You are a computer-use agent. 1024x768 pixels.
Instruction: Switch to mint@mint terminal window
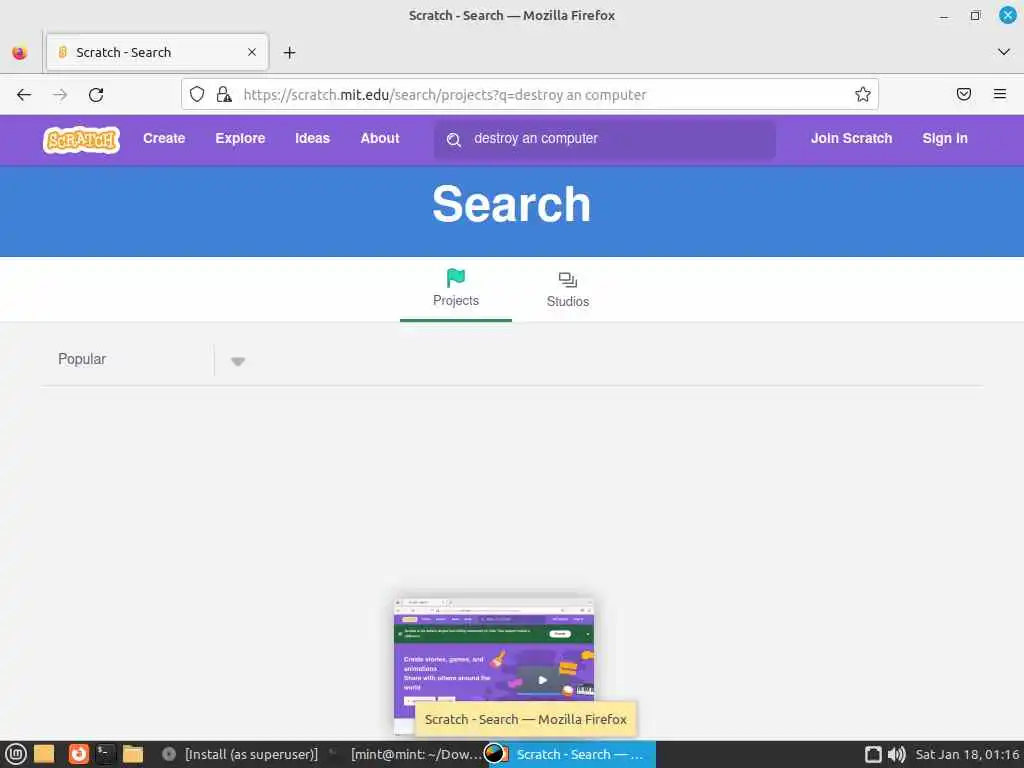(406, 754)
